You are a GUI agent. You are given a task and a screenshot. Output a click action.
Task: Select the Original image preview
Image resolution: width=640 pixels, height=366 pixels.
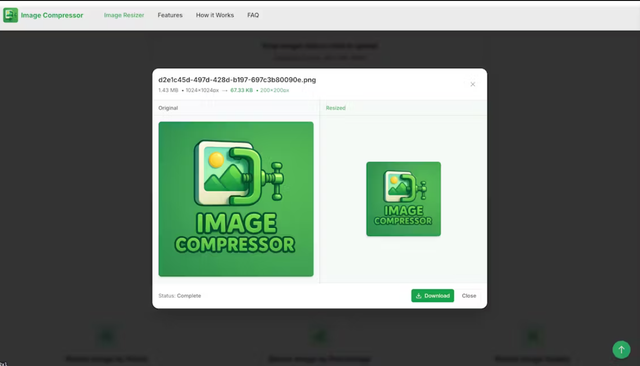coord(236,199)
